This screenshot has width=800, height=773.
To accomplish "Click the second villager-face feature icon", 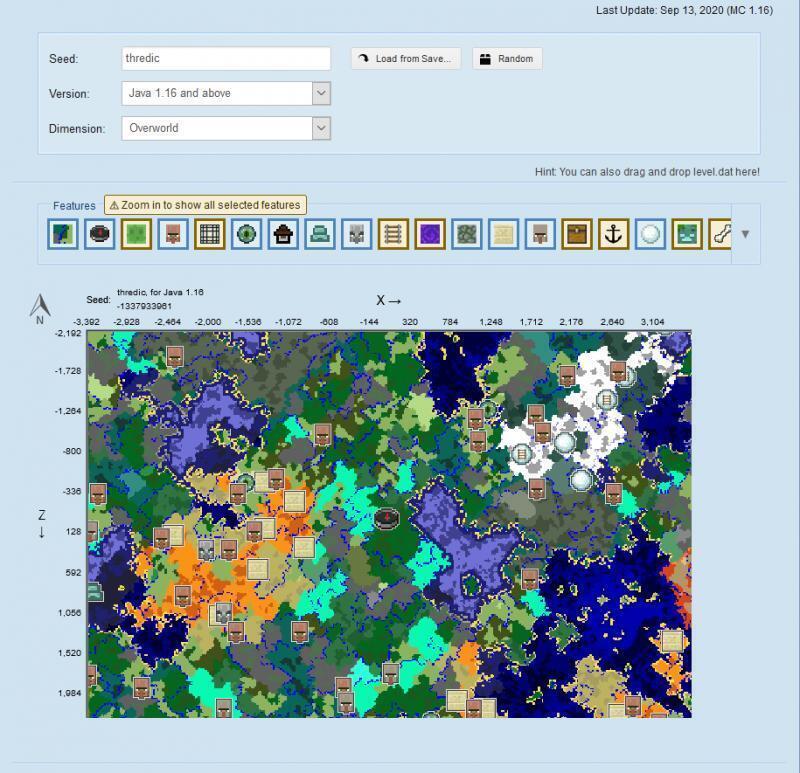I will tap(540, 234).
